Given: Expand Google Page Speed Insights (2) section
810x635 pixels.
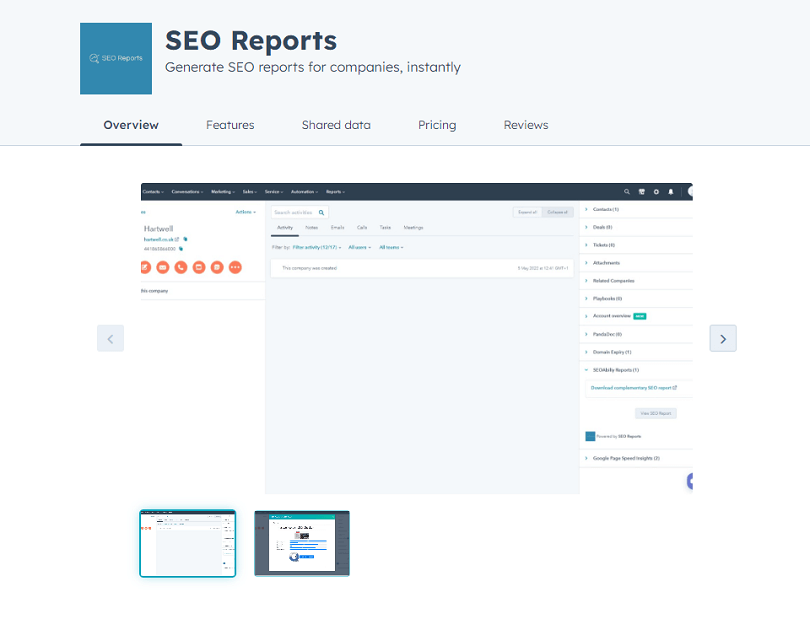Looking at the screenshot, I should (638, 458).
